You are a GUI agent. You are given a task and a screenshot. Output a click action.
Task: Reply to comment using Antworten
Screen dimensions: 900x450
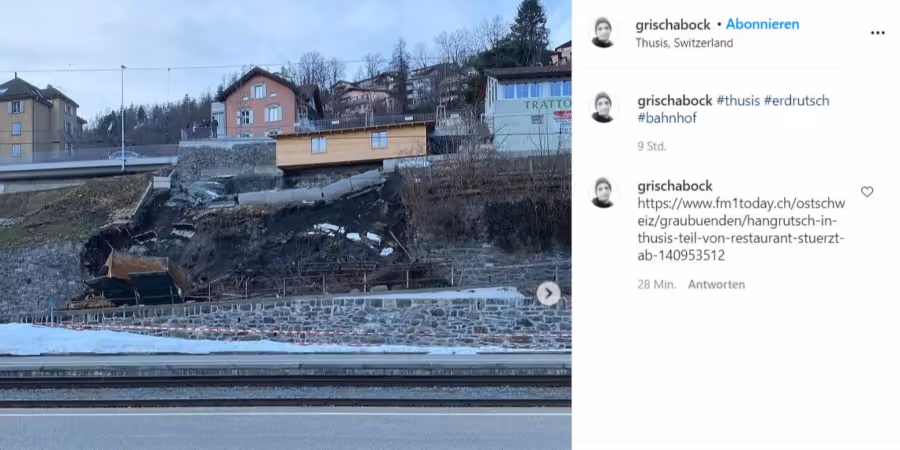click(x=716, y=285)
